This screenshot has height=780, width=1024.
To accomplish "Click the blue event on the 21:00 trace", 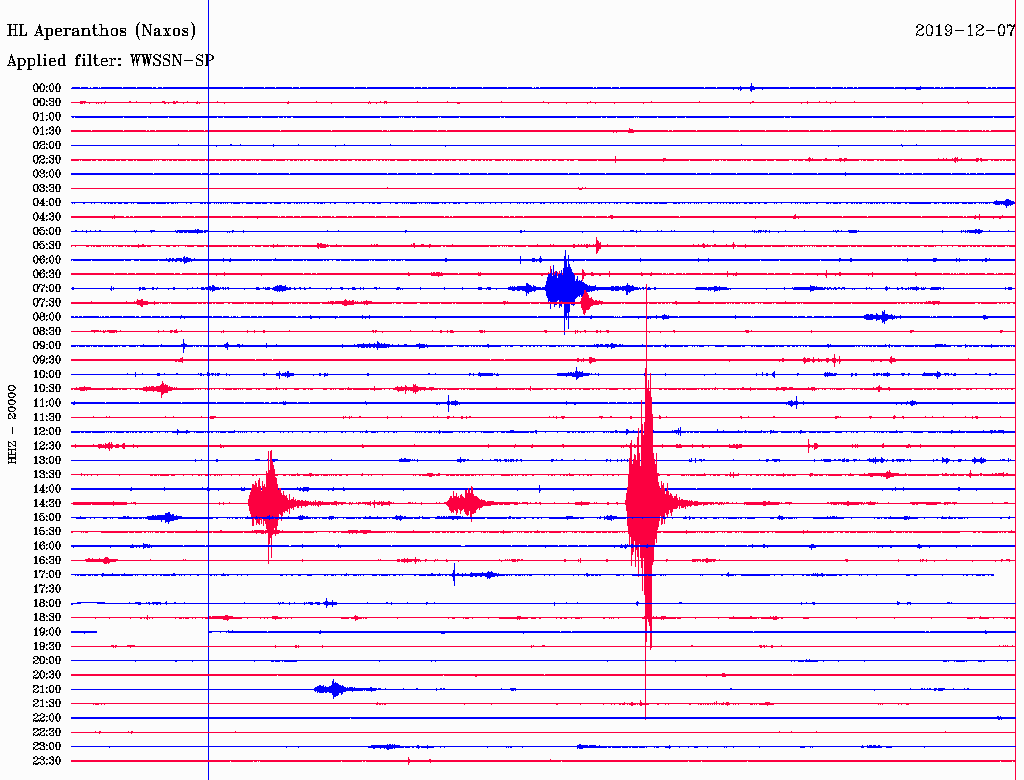I will (x=335, y=689).
